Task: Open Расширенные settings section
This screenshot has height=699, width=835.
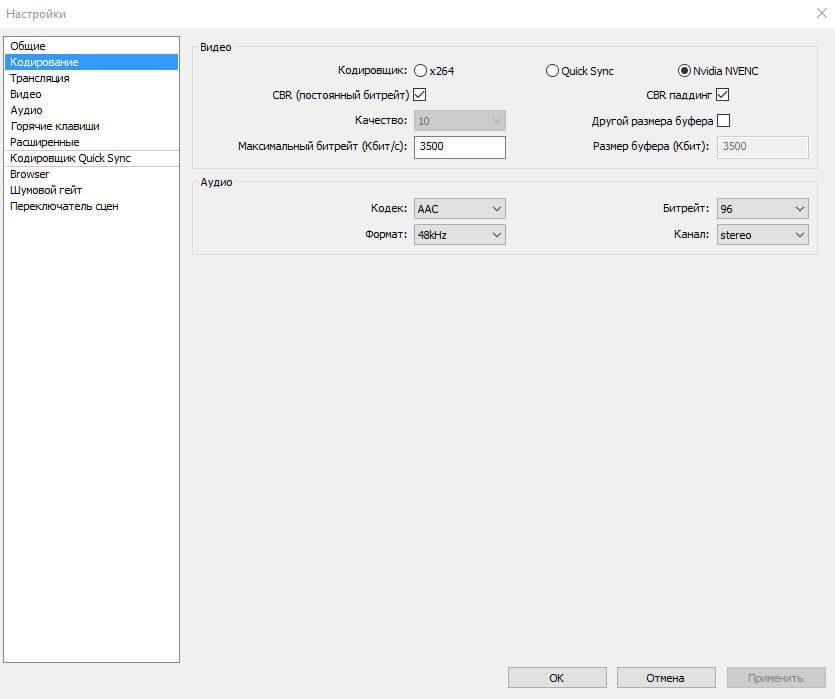Action: (91, 142)
